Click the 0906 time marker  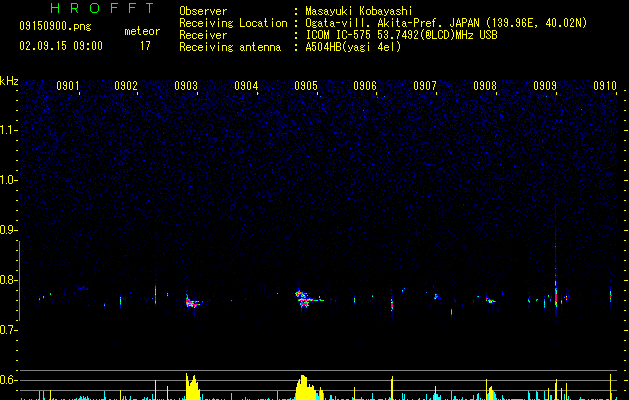click(365, 86)
